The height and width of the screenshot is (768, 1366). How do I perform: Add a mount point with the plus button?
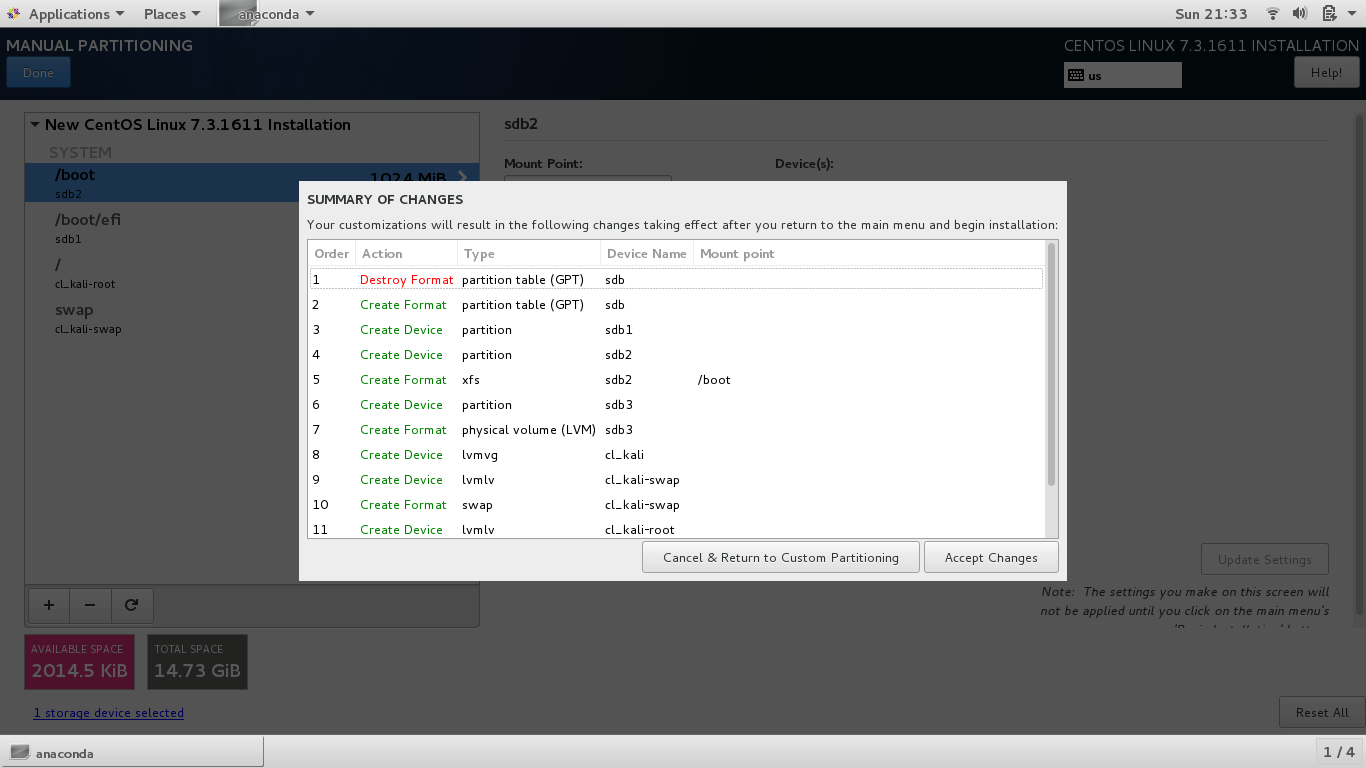tap(49, 605)
